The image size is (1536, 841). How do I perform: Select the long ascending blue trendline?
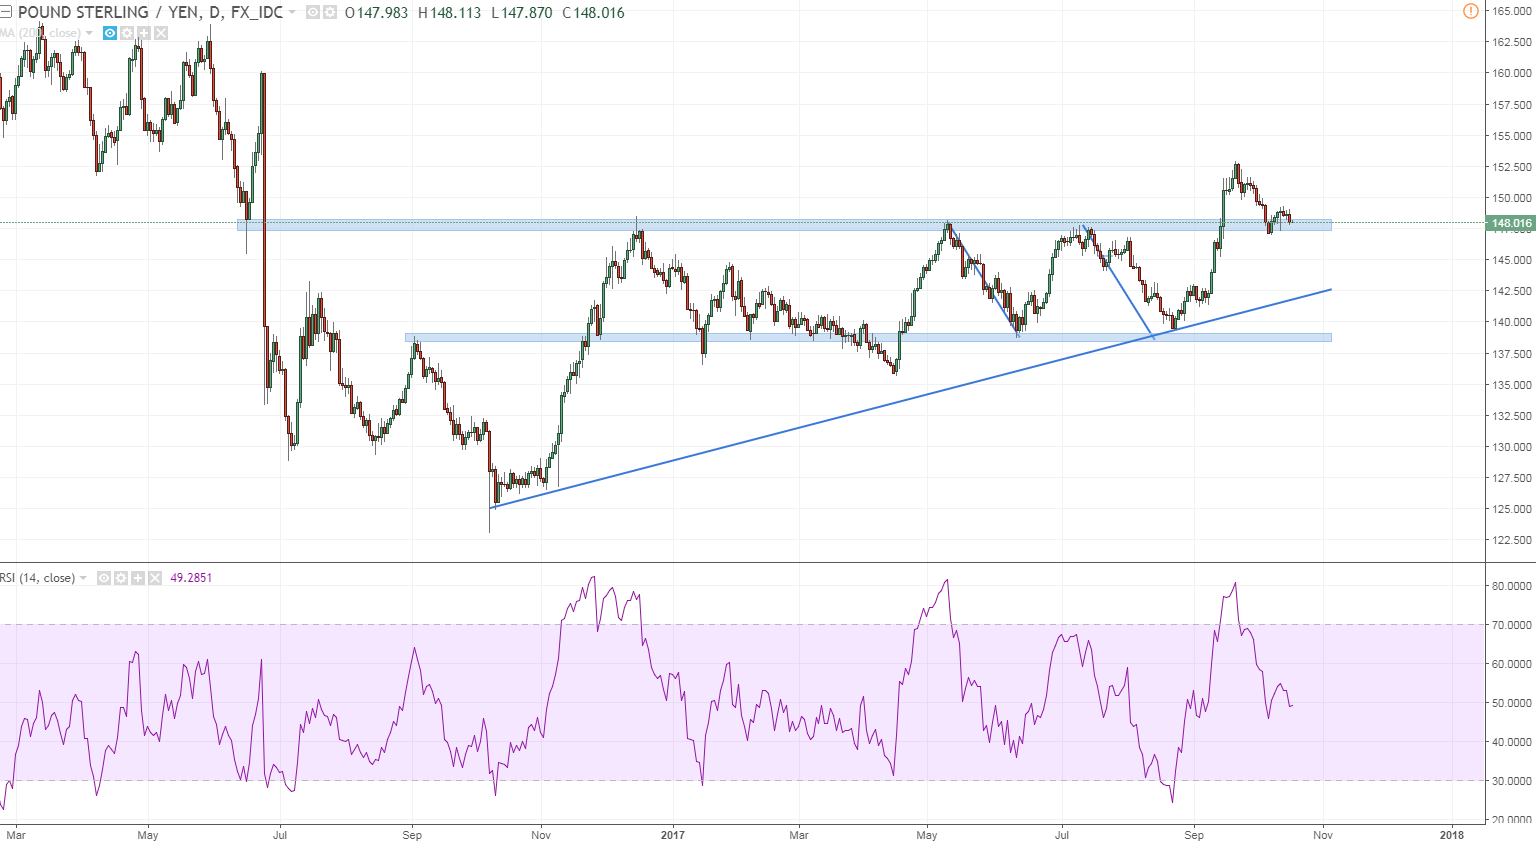(x=910, y=398)
